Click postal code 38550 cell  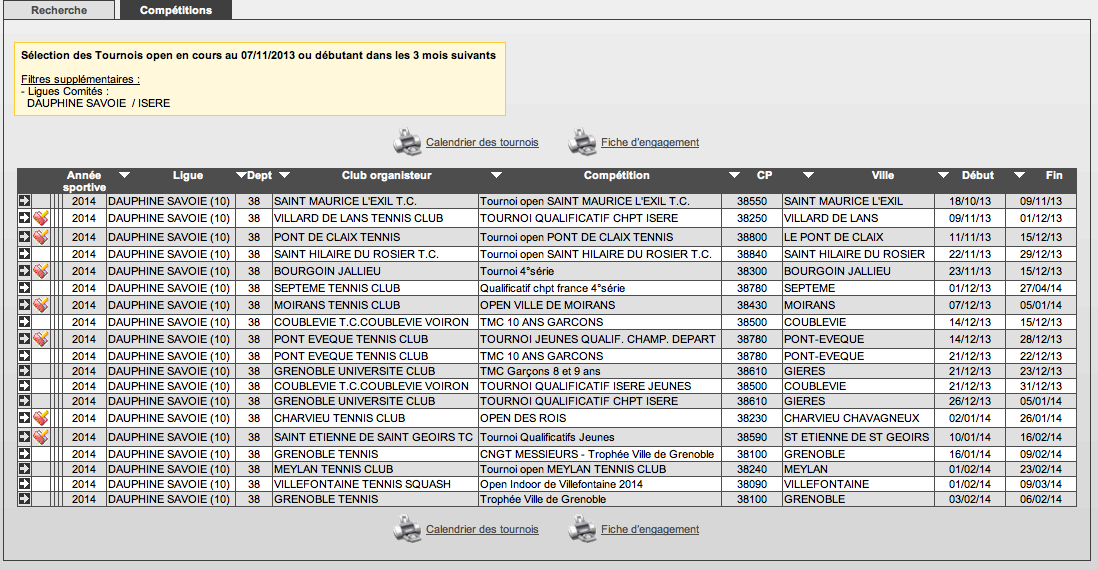751,201
